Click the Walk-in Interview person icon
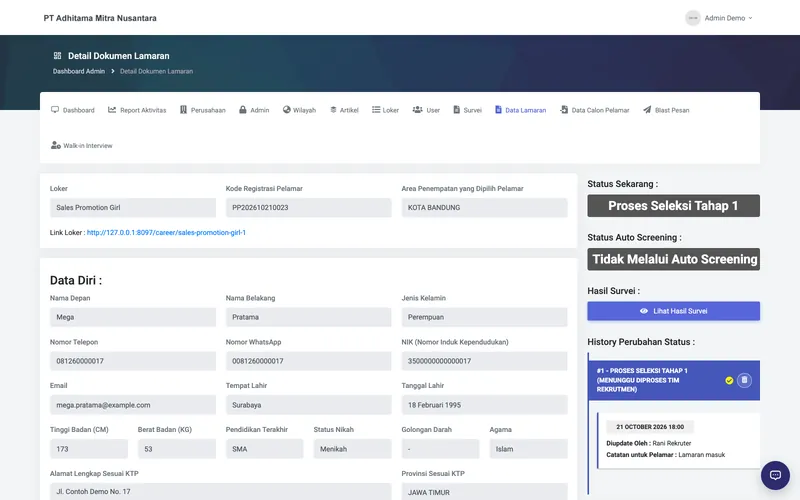800x500 pixels. click(56, 145)
